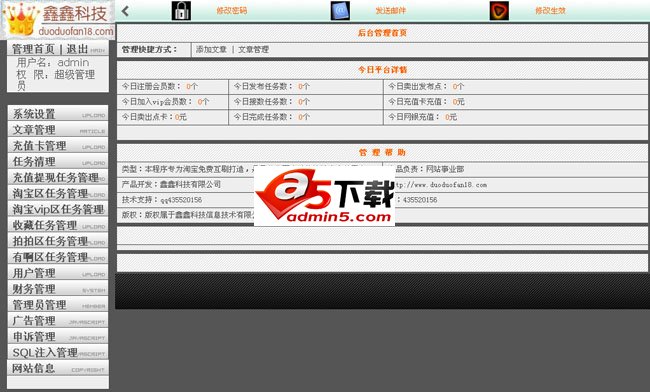Click 网站事业部 responsible department text
650x392 pixels.
[x=445, y=169]
